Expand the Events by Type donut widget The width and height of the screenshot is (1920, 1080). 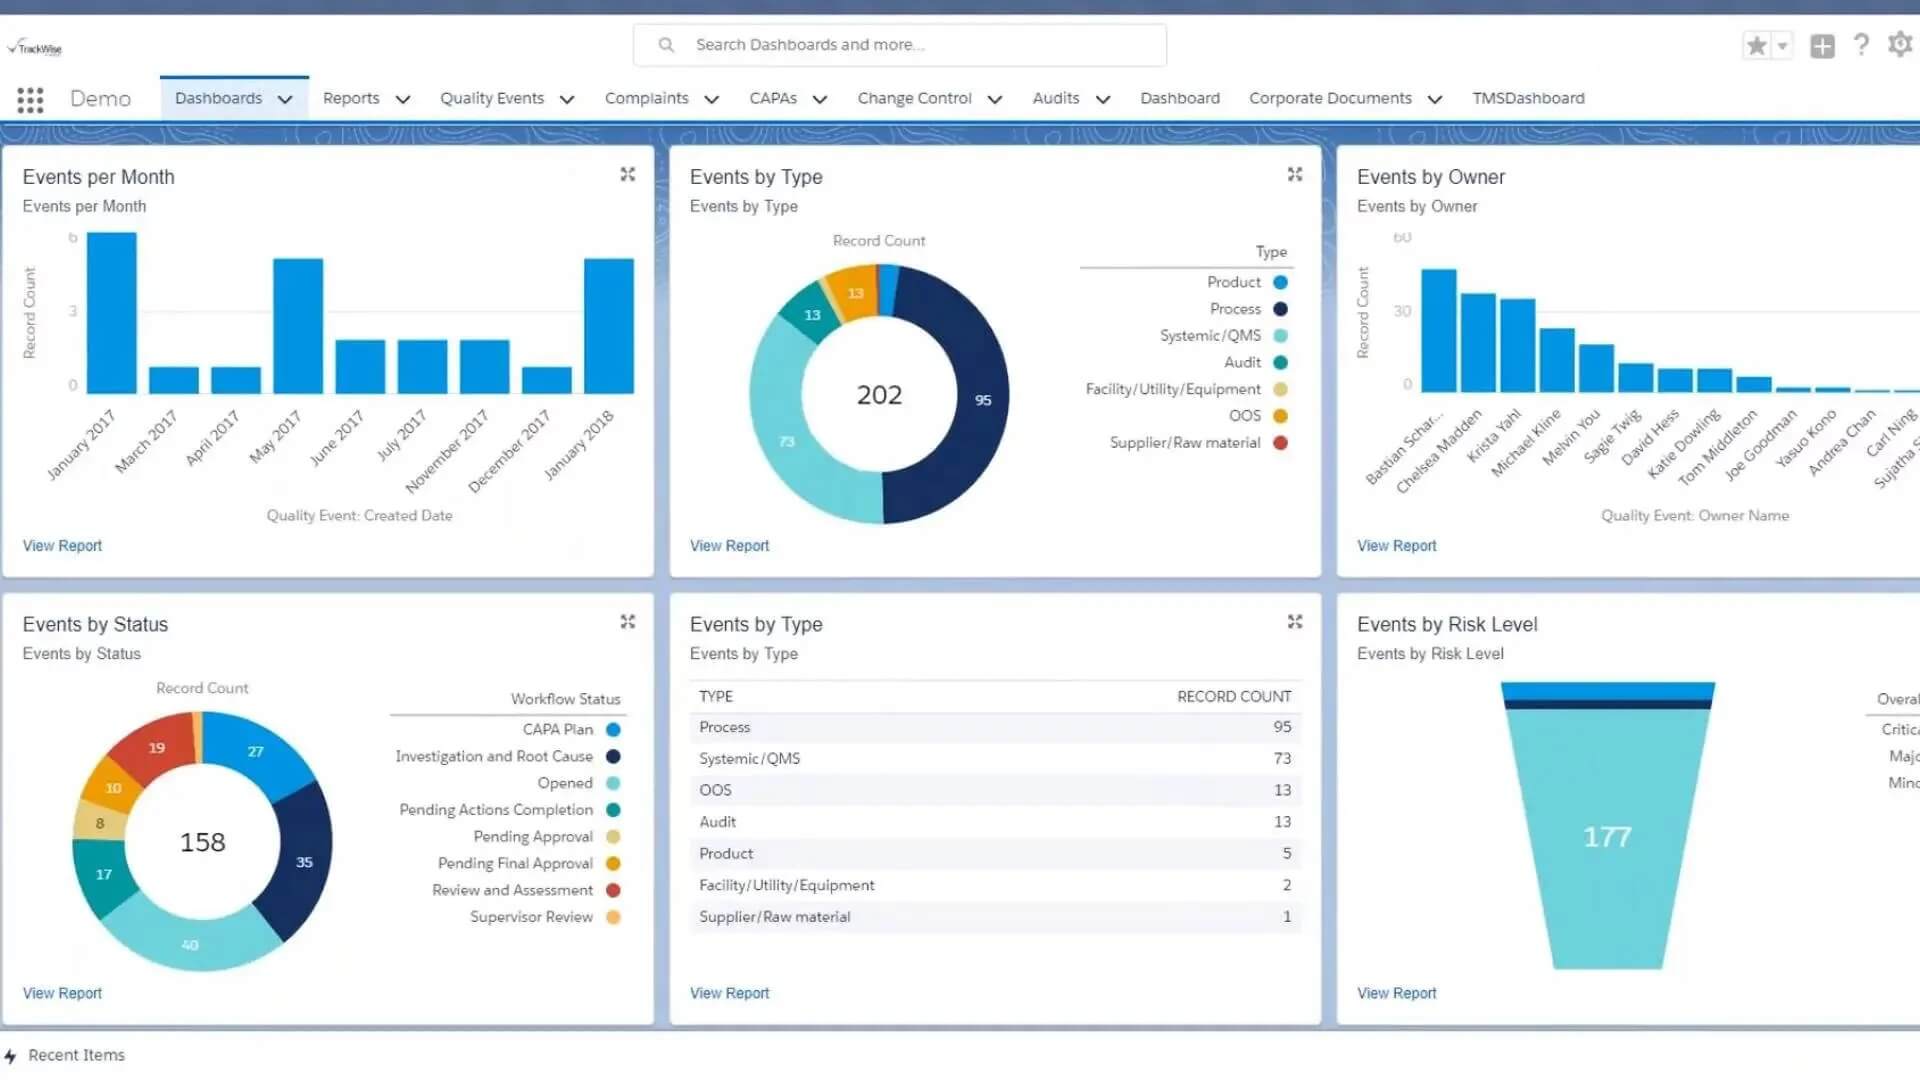(x=1295, y=173)
